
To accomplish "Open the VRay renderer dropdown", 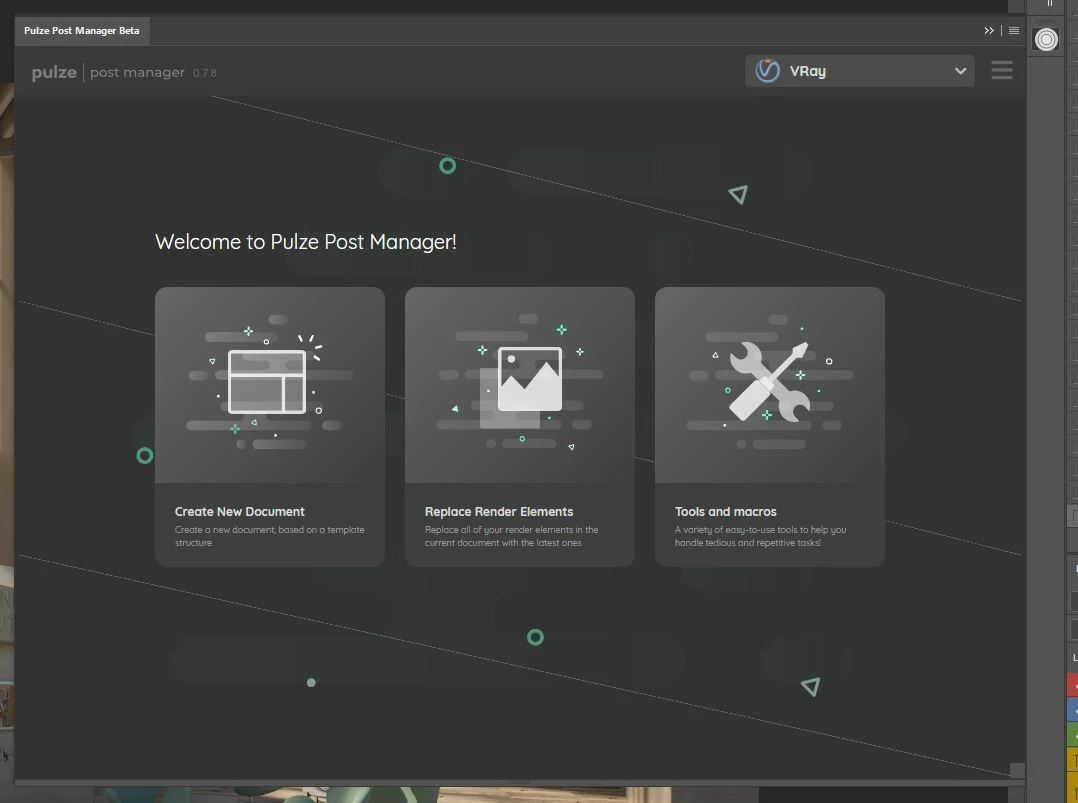I will 859,71.
